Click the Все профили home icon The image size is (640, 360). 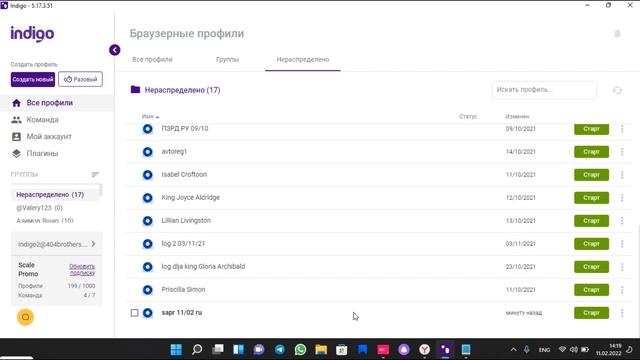tap(16, 103)
